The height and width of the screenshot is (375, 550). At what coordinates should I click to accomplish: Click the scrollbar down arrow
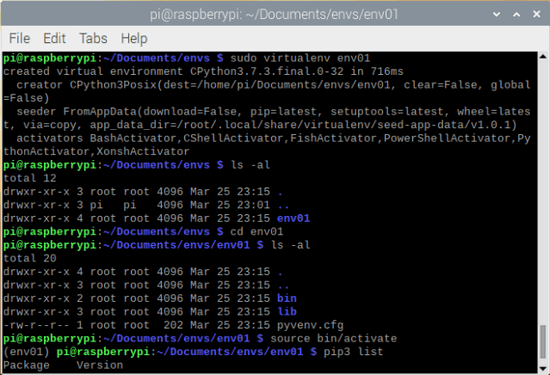543,368
